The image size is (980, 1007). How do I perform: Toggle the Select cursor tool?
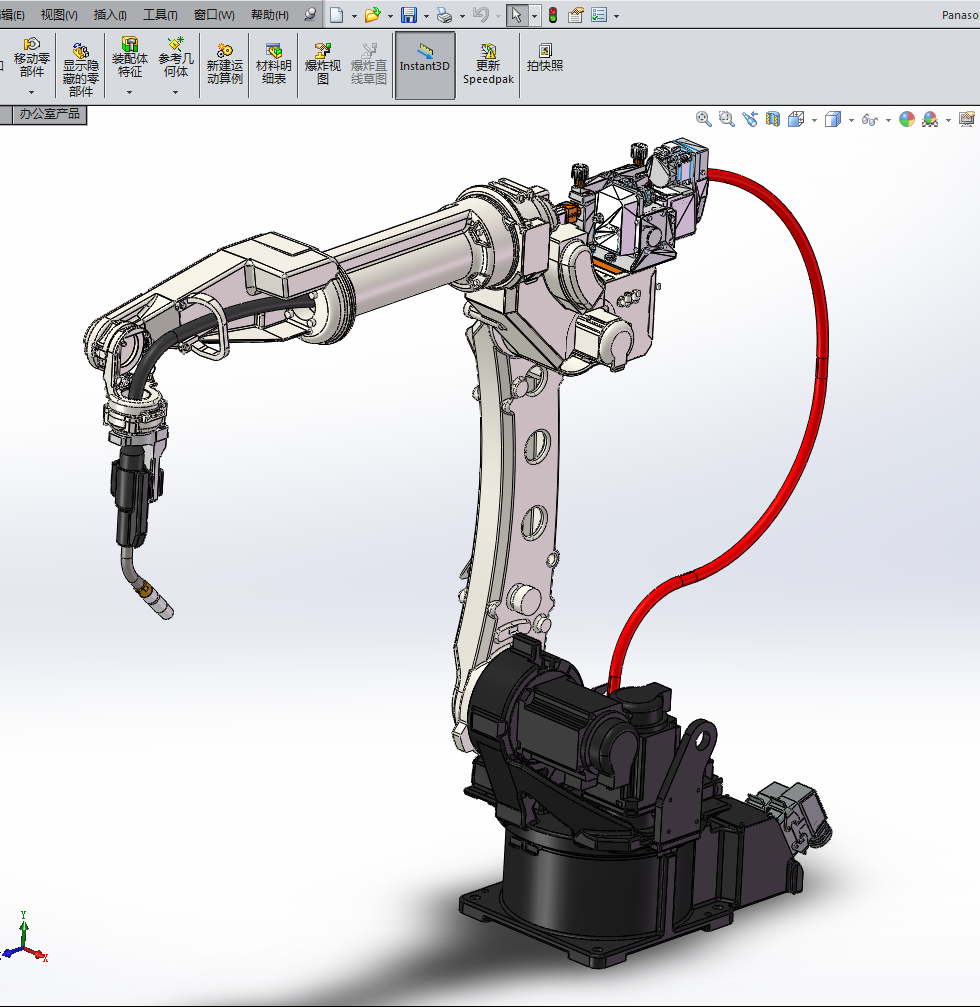pos(516,15)
